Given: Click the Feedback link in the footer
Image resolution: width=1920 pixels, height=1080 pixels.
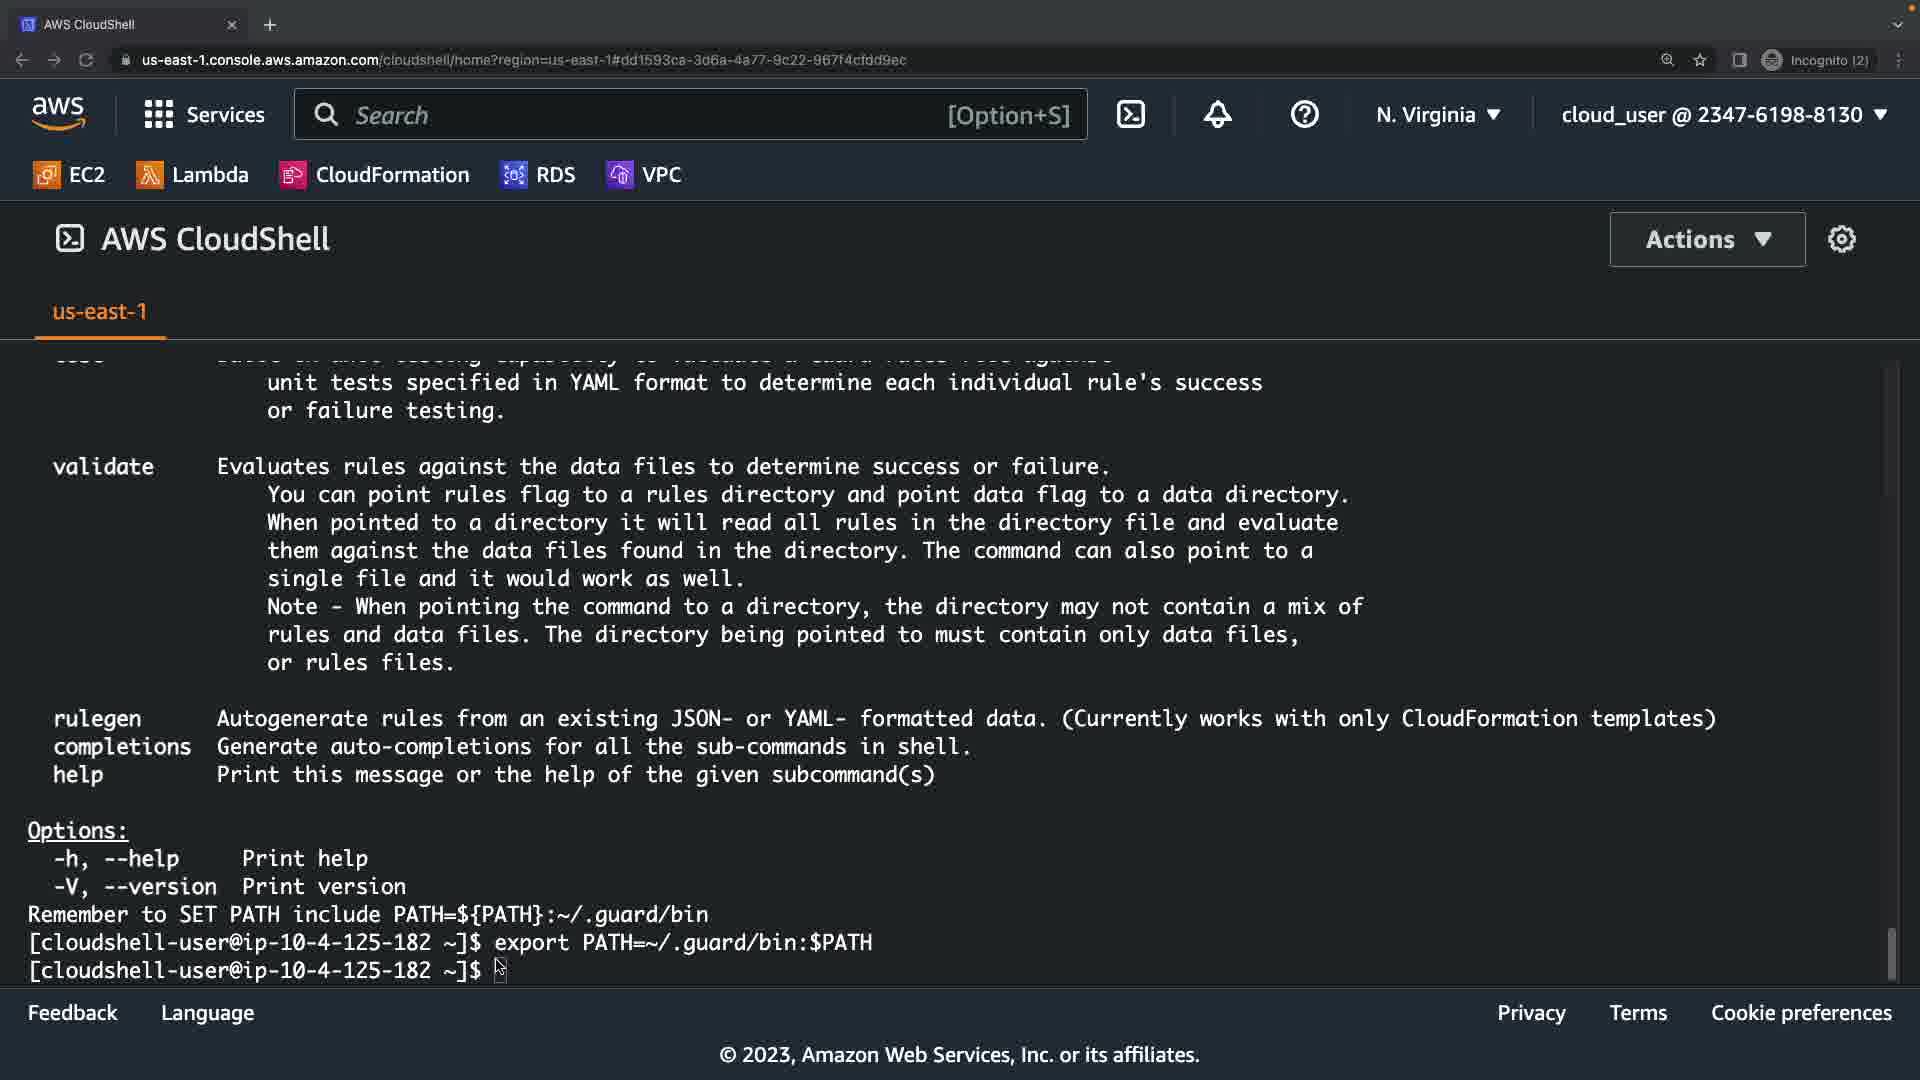Looking at the screenshot, I should click(x=72, y=1013).
